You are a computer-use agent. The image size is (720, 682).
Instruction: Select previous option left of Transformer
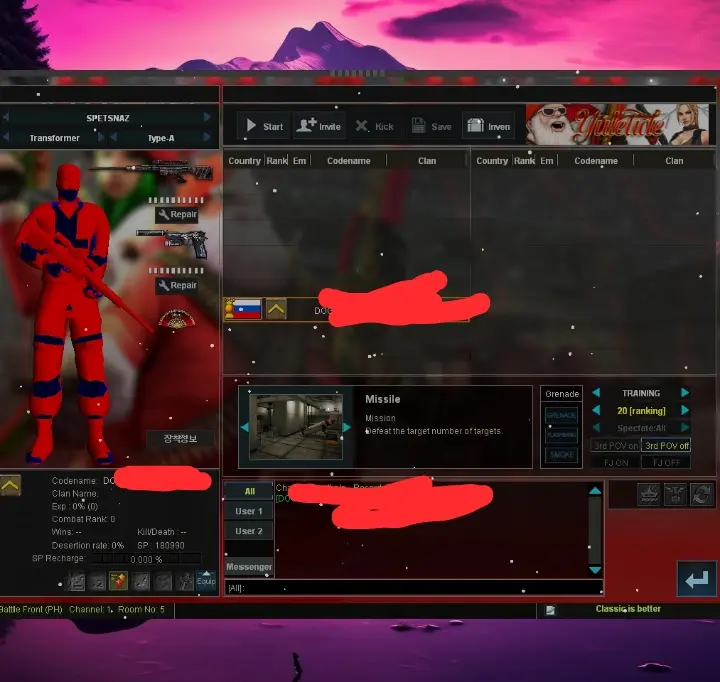pyautogui.click(x=6, y=137)
